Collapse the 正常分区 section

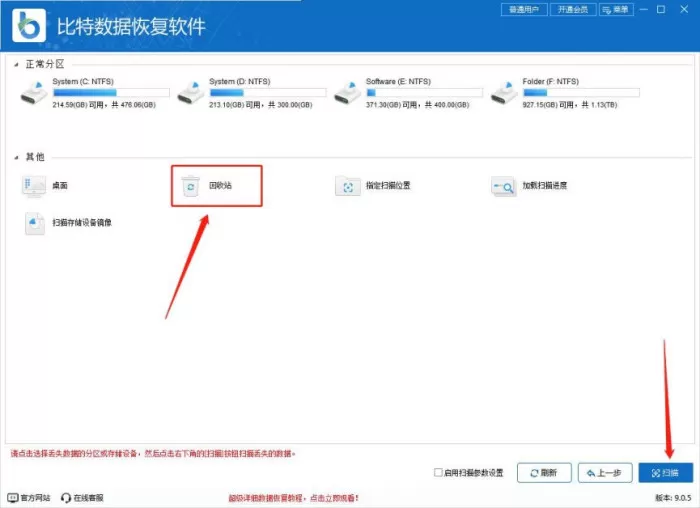(x=17, y=65)
